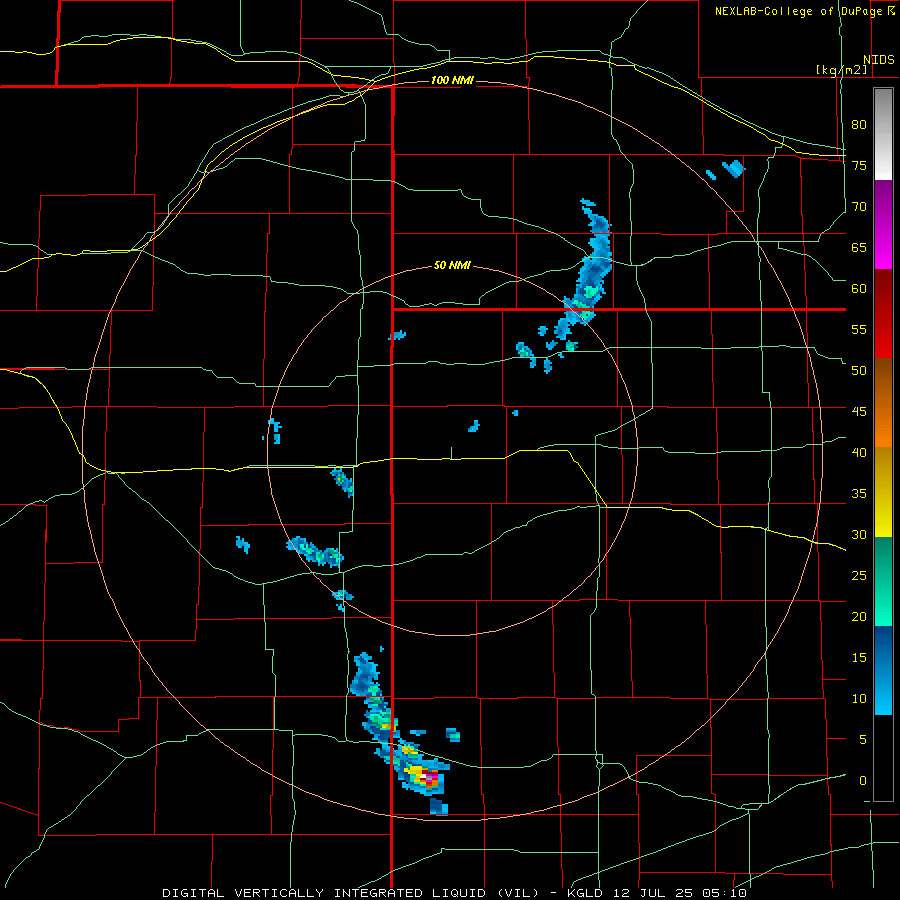Click the scale value 0

[863, 781]
